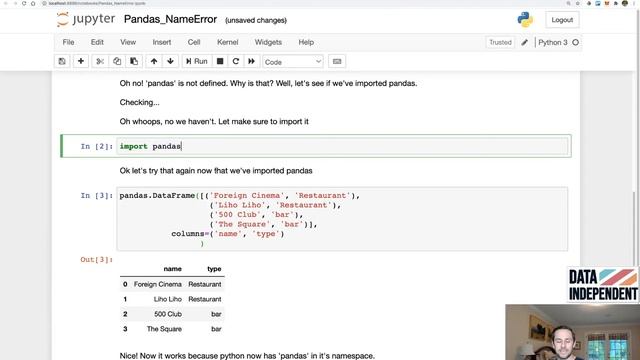Move selected cell up arrow
The image size is (640, 360).
click(154, 61)
